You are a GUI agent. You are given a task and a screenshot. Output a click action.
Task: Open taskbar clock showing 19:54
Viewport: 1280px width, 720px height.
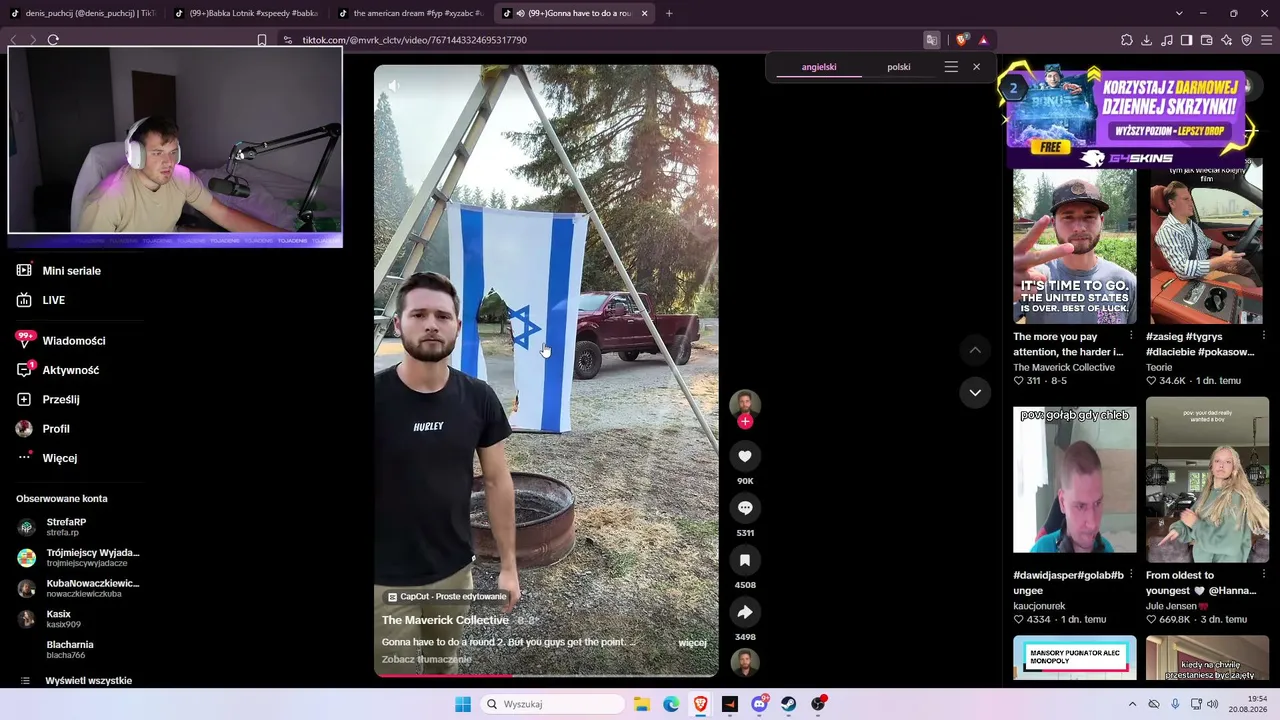pyautogui.click(x=1248, y=704)
